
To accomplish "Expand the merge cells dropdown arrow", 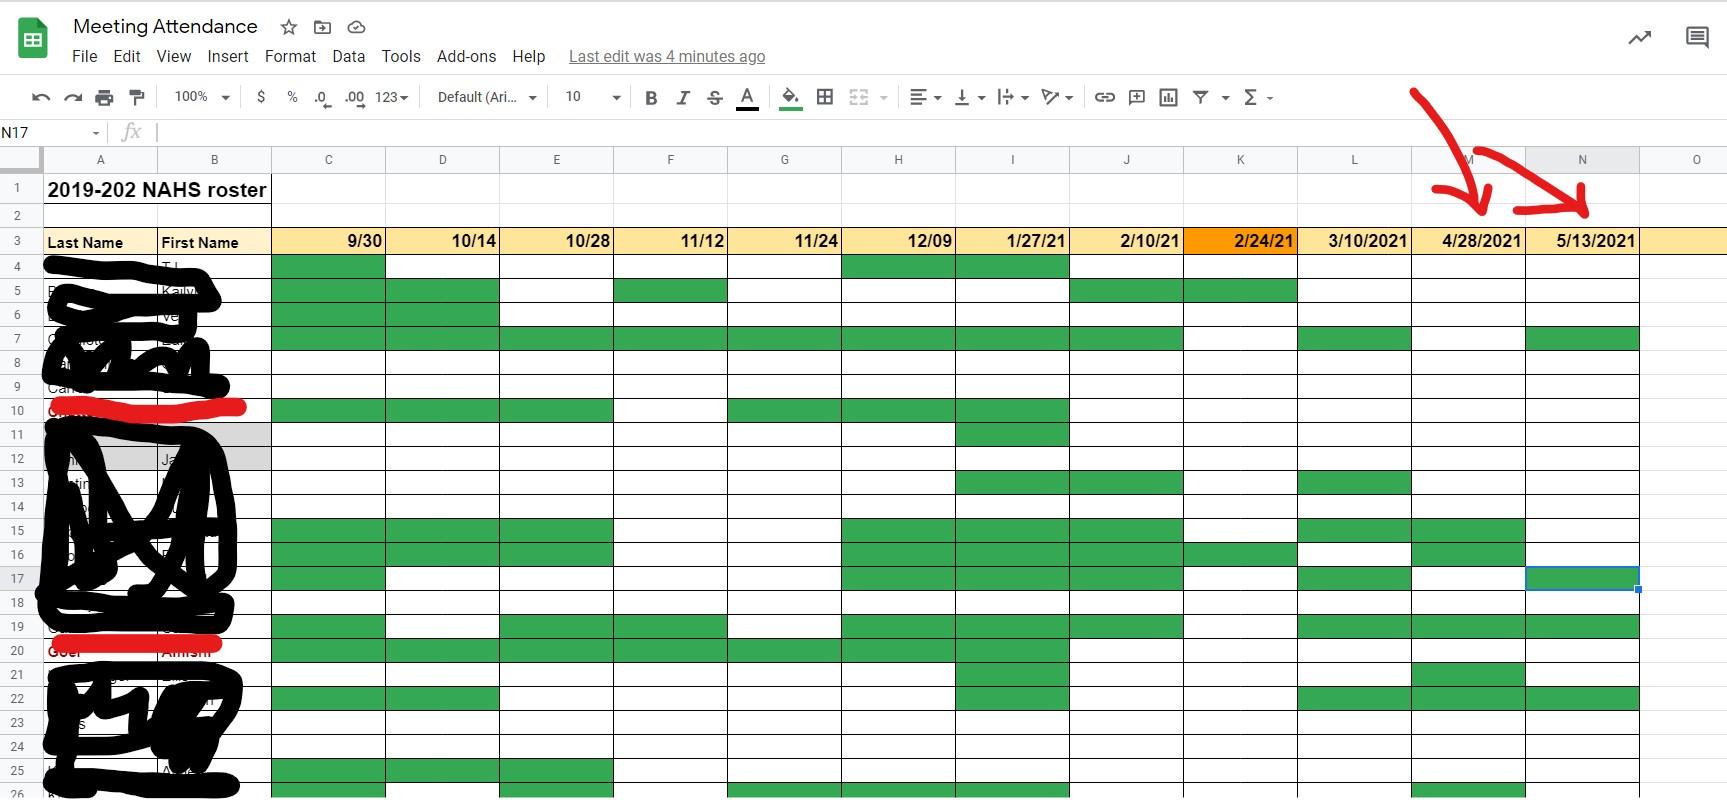I will [883, 98].
